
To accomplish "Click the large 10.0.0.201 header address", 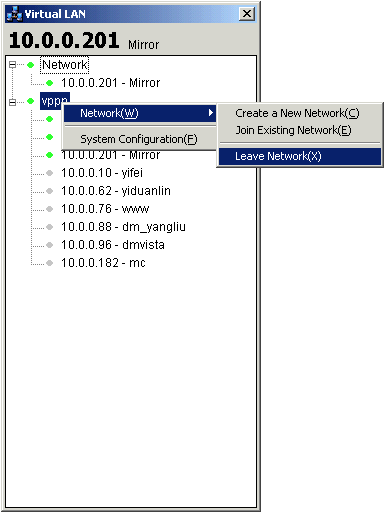I will pyautogui.click(x=64, y=40).
